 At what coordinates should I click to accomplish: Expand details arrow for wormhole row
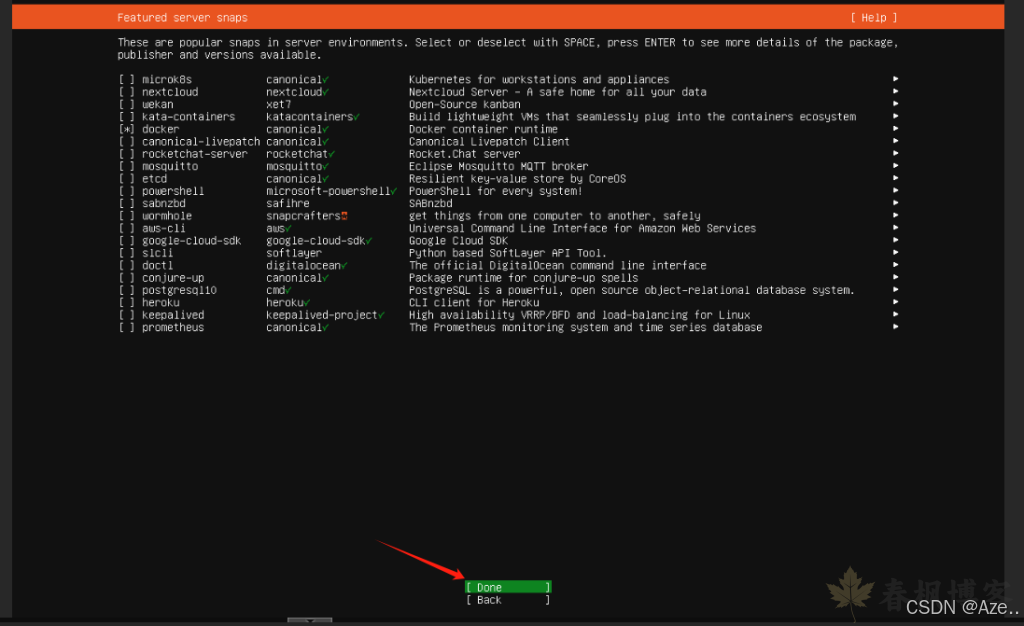point(895,215)
